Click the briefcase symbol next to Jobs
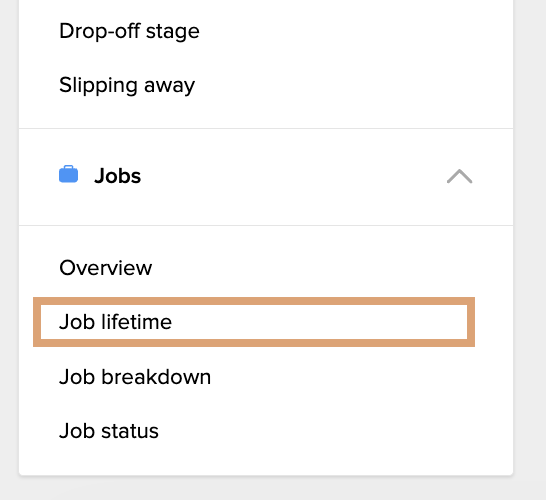 pyautogui.click(x=68, y=174)
